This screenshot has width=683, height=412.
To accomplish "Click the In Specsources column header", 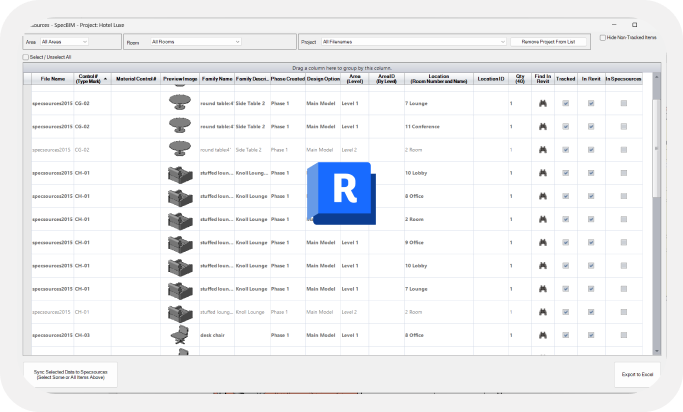I will click(624, 79).
